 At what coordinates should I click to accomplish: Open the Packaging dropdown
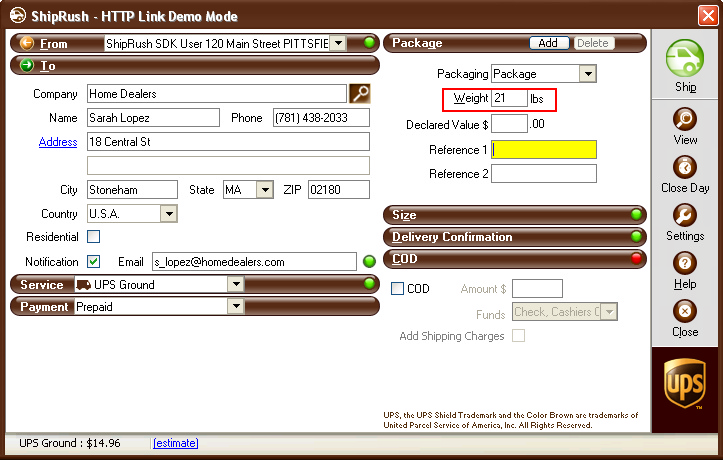click(588, 74)
